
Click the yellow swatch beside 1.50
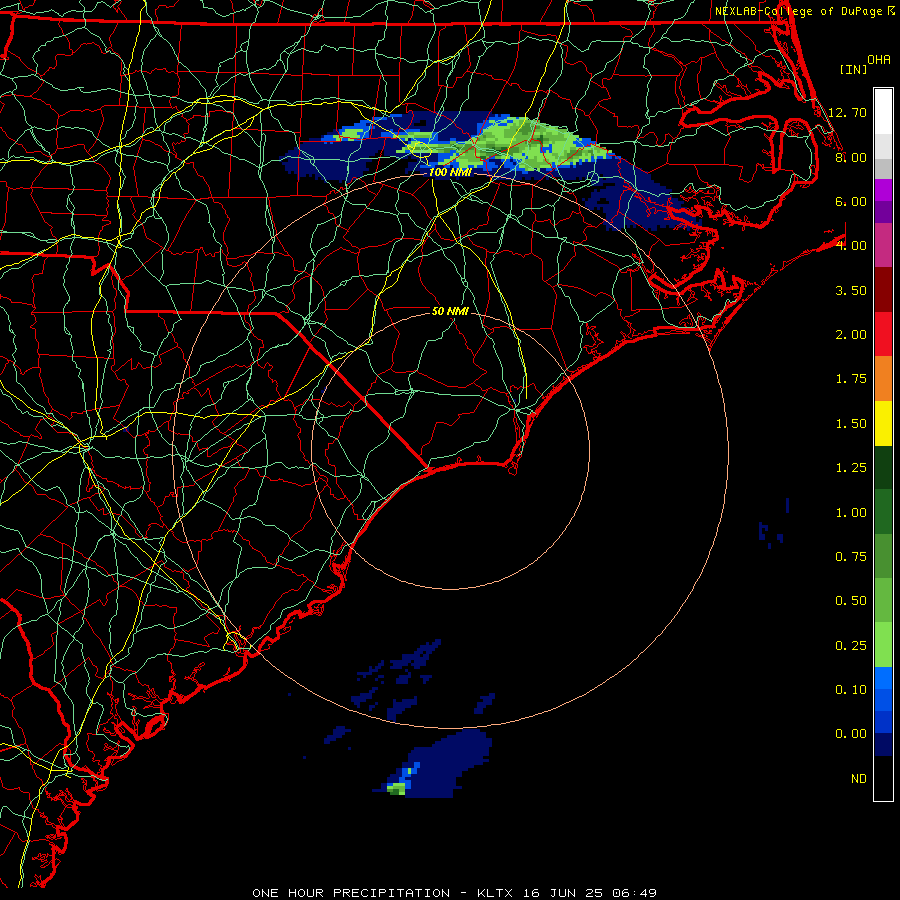click(883, 423)
